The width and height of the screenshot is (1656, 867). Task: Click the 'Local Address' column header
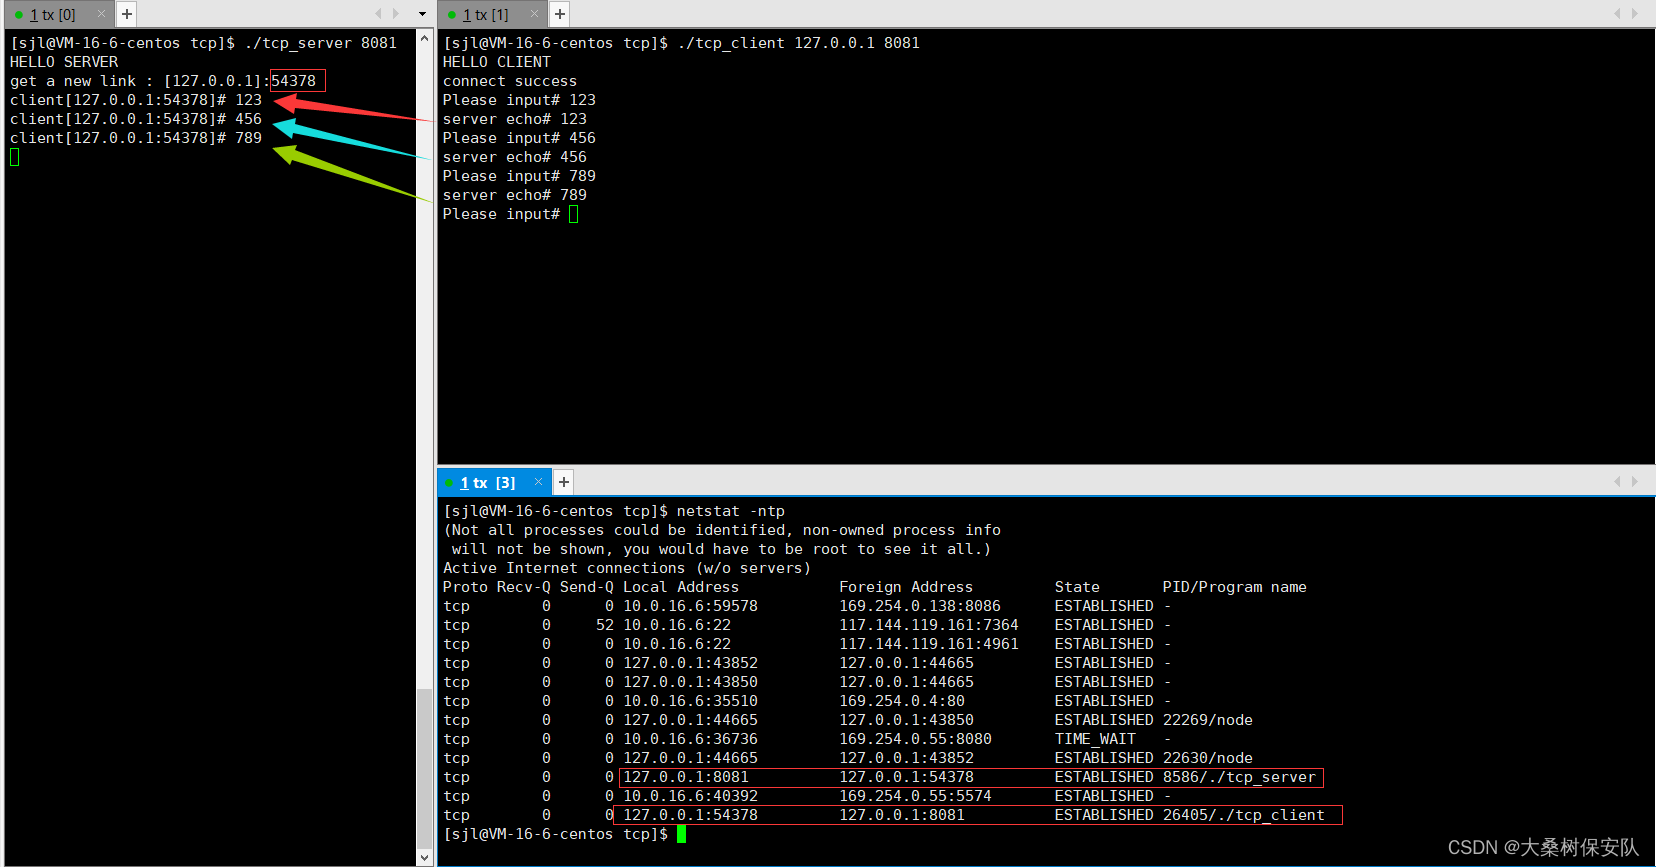click(681, 587)
